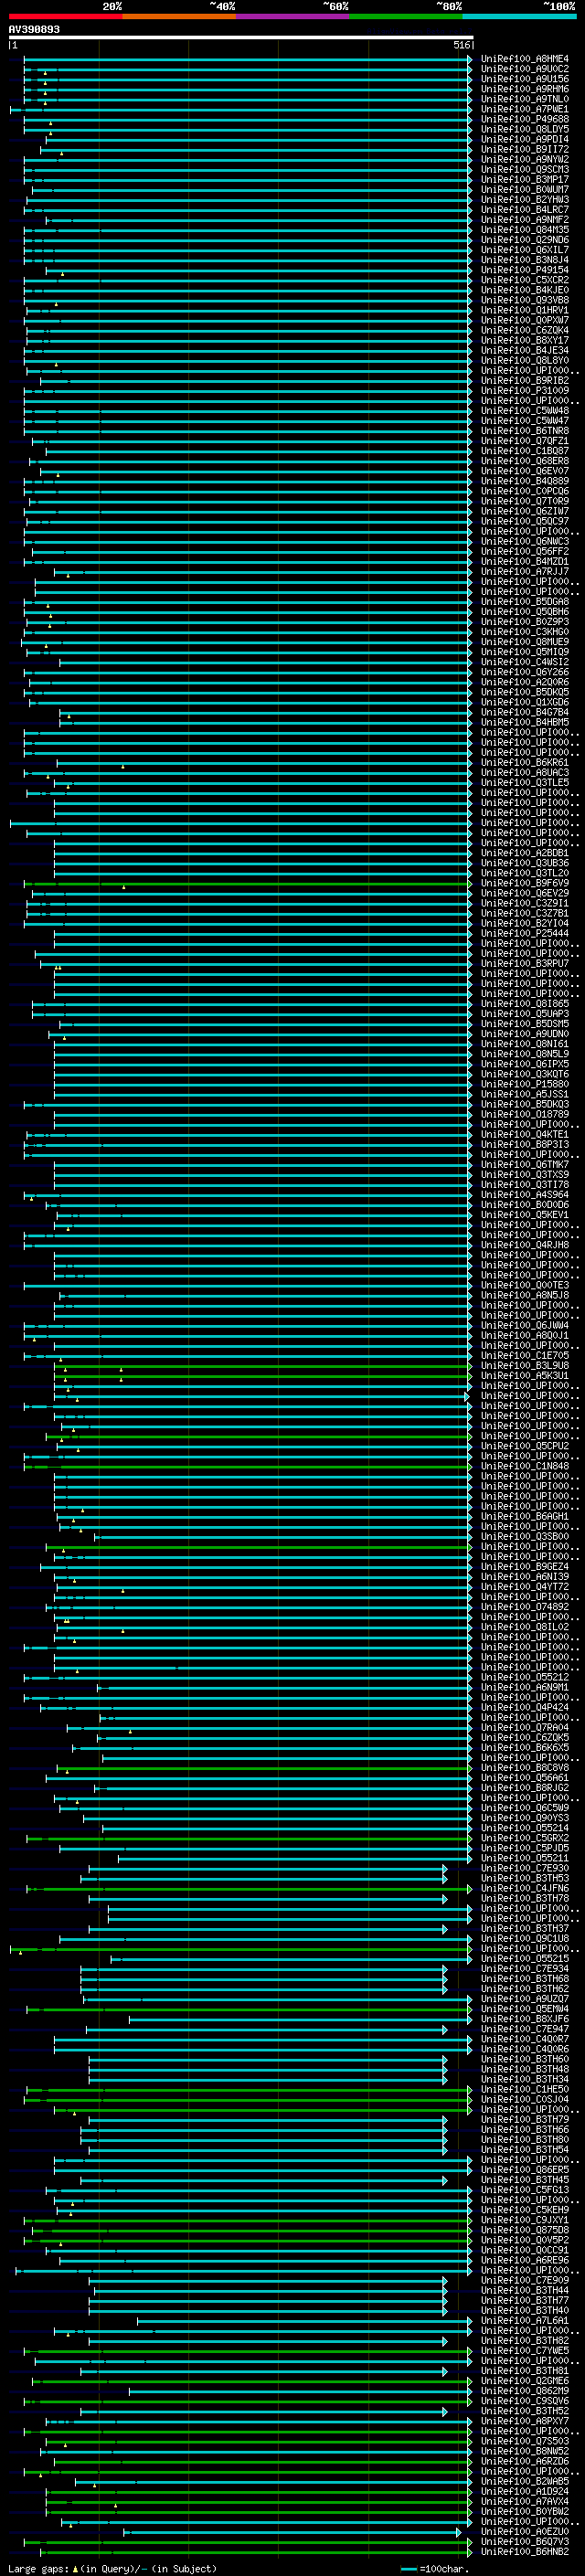Select the last hit UniRef100_B6HNB2
The width and height of the screenshot is (585, 2576).
(x=525, y=2551)
